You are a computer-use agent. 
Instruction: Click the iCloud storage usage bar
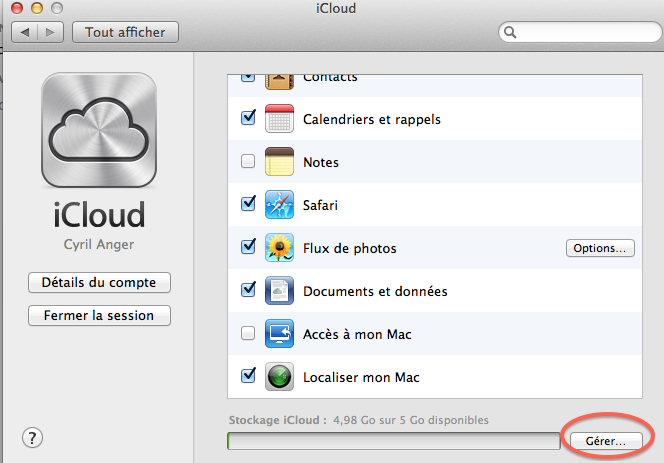(x=393, y=441)
